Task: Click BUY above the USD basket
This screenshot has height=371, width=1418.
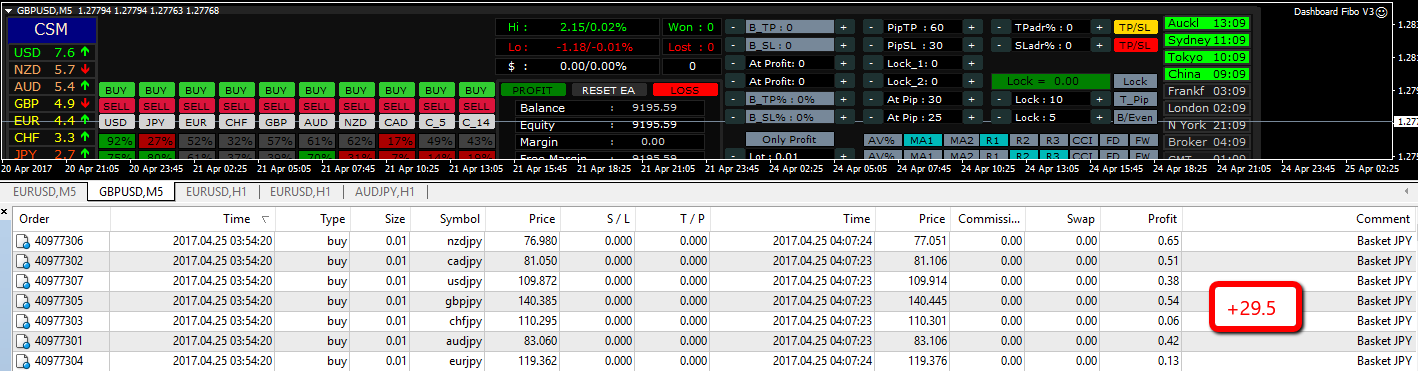Action: pyautogui.click(x=116, y=90)
